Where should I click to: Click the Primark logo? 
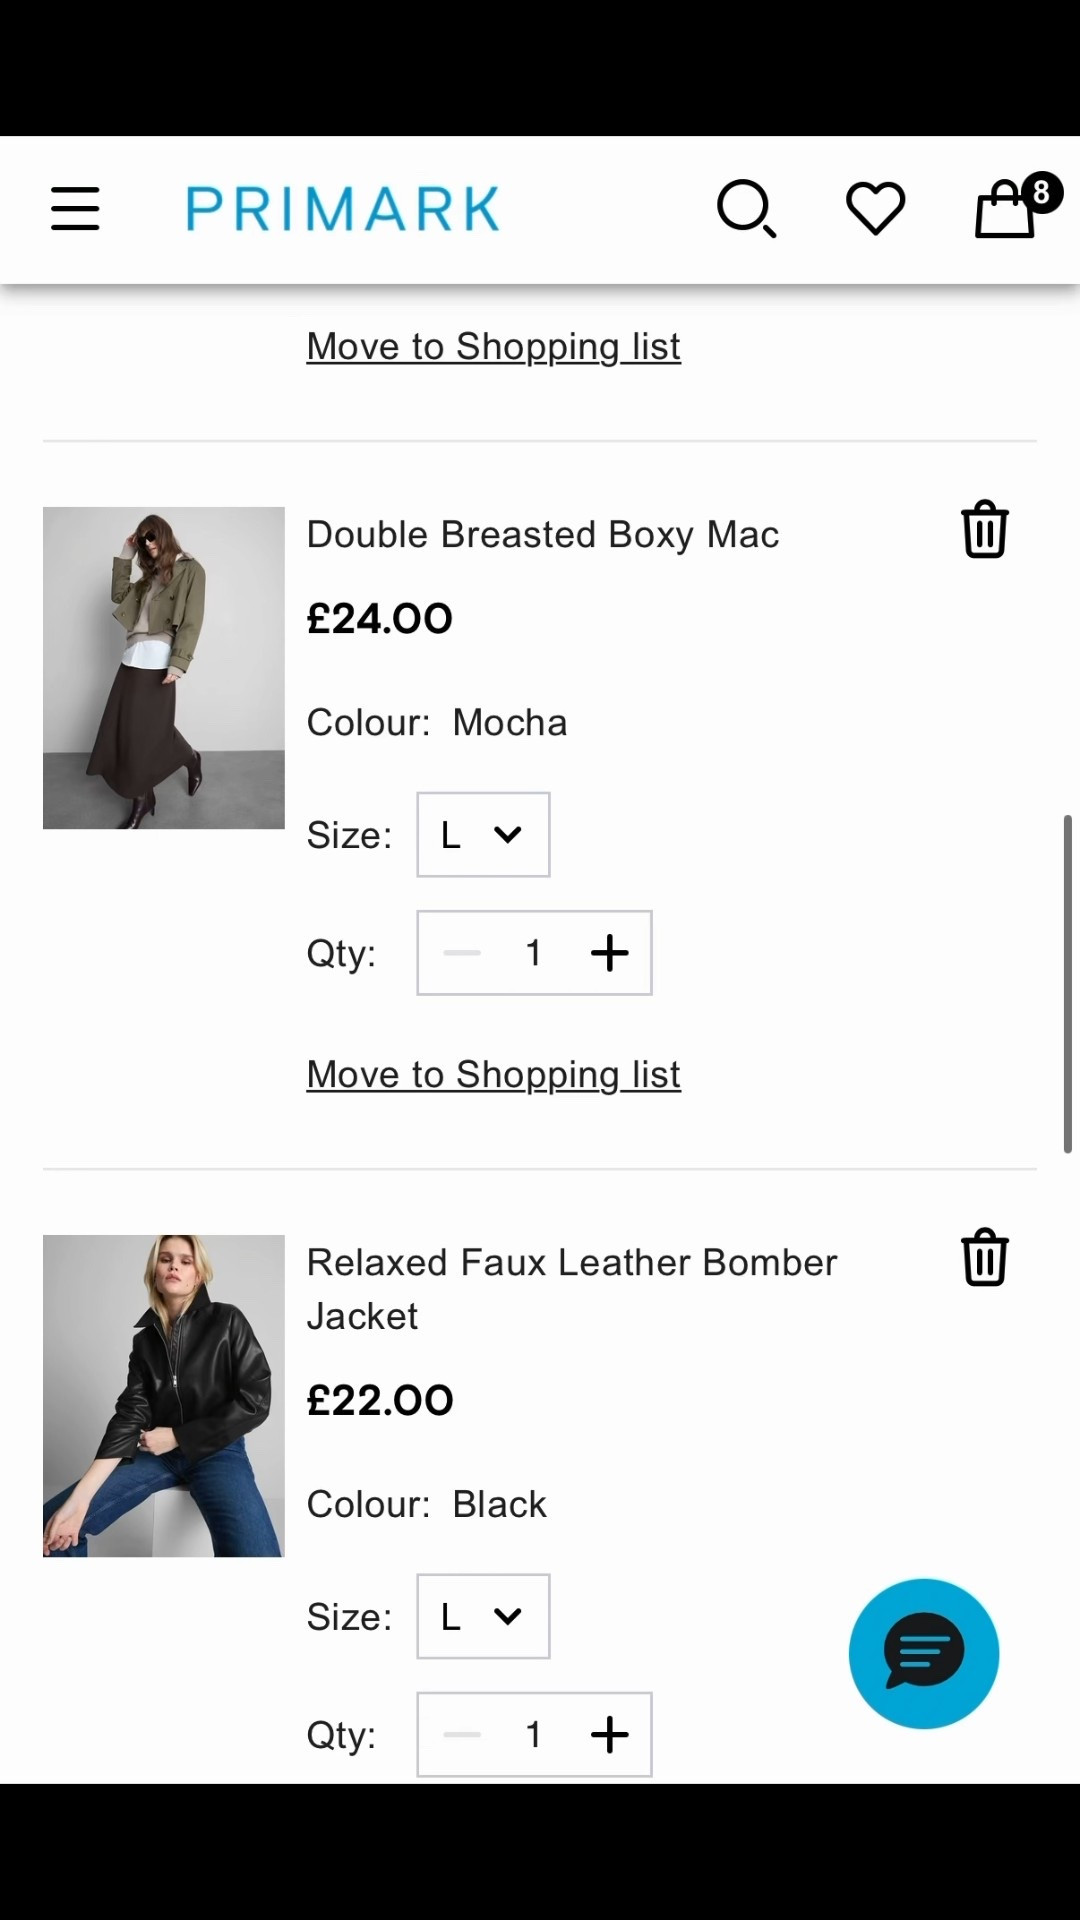click(x=341, y=207)
